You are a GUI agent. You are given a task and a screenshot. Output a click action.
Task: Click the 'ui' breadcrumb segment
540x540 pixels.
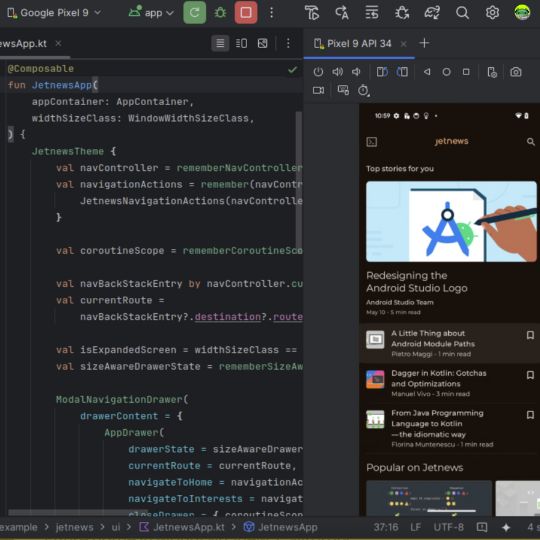[116, 527]
